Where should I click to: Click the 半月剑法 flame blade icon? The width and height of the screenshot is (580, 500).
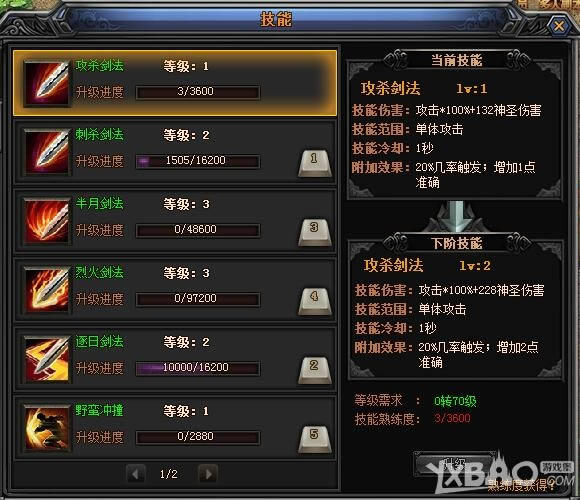click(x=47, y=221)
